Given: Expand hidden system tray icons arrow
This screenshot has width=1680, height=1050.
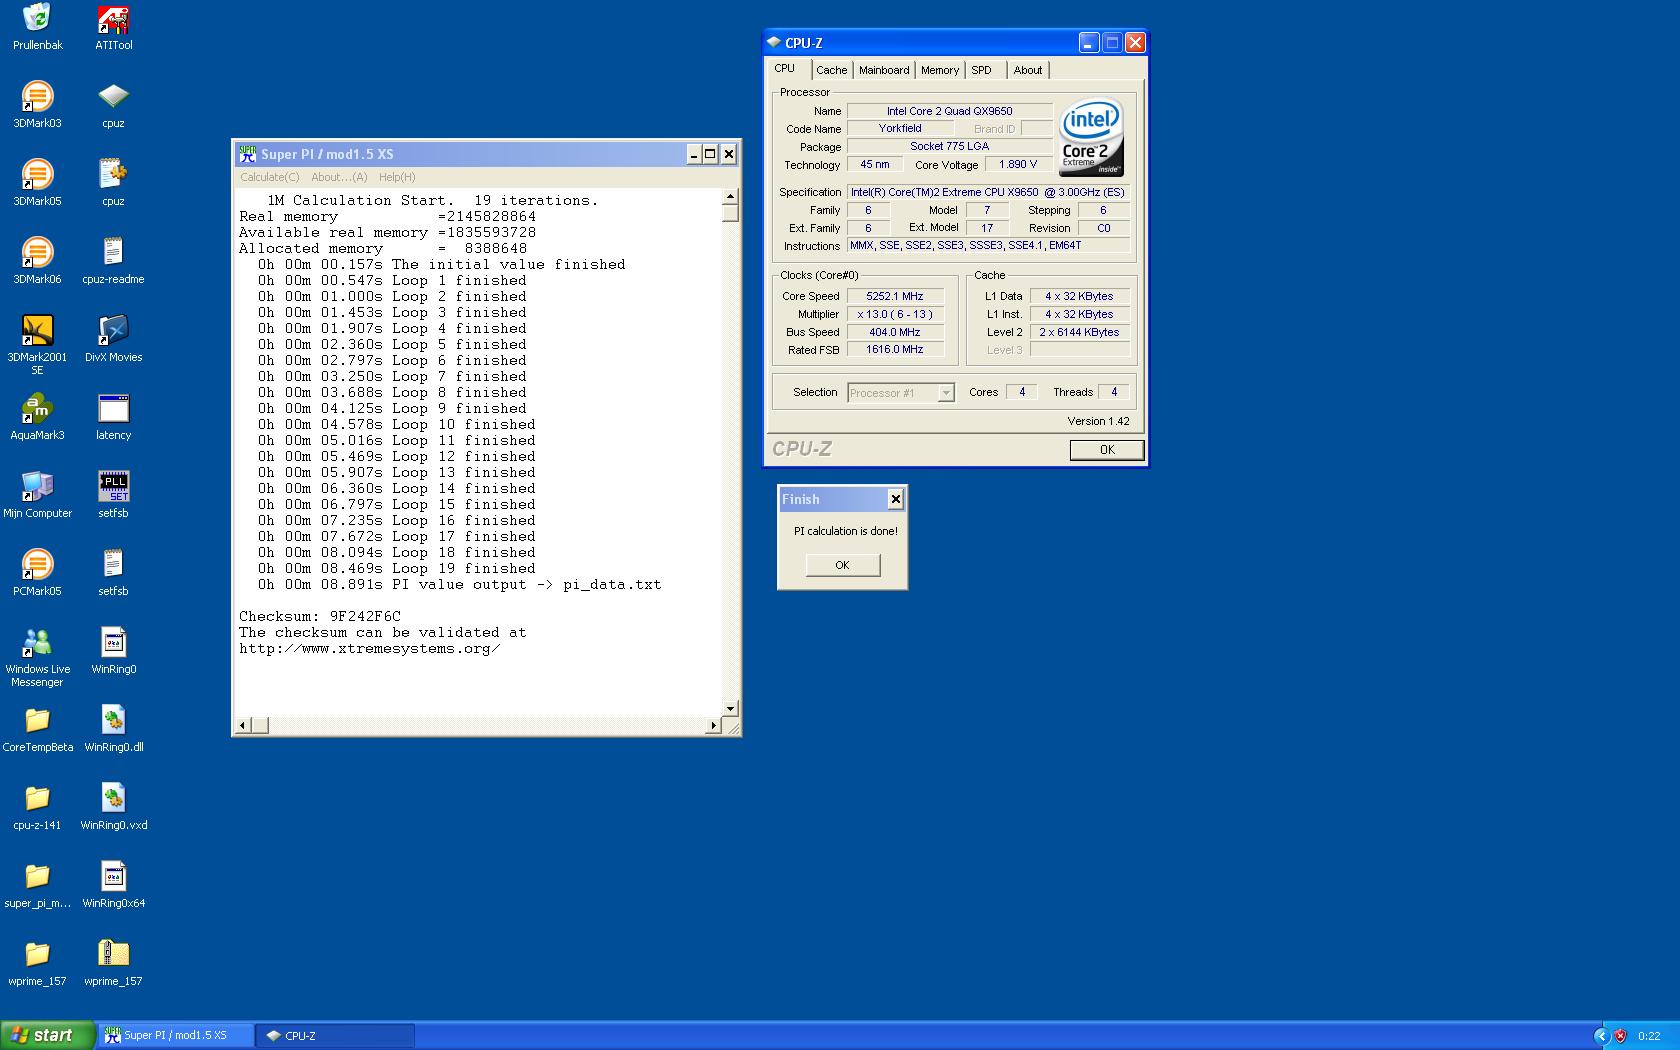Looking at the screenshot, I should click(1601, 1036).
